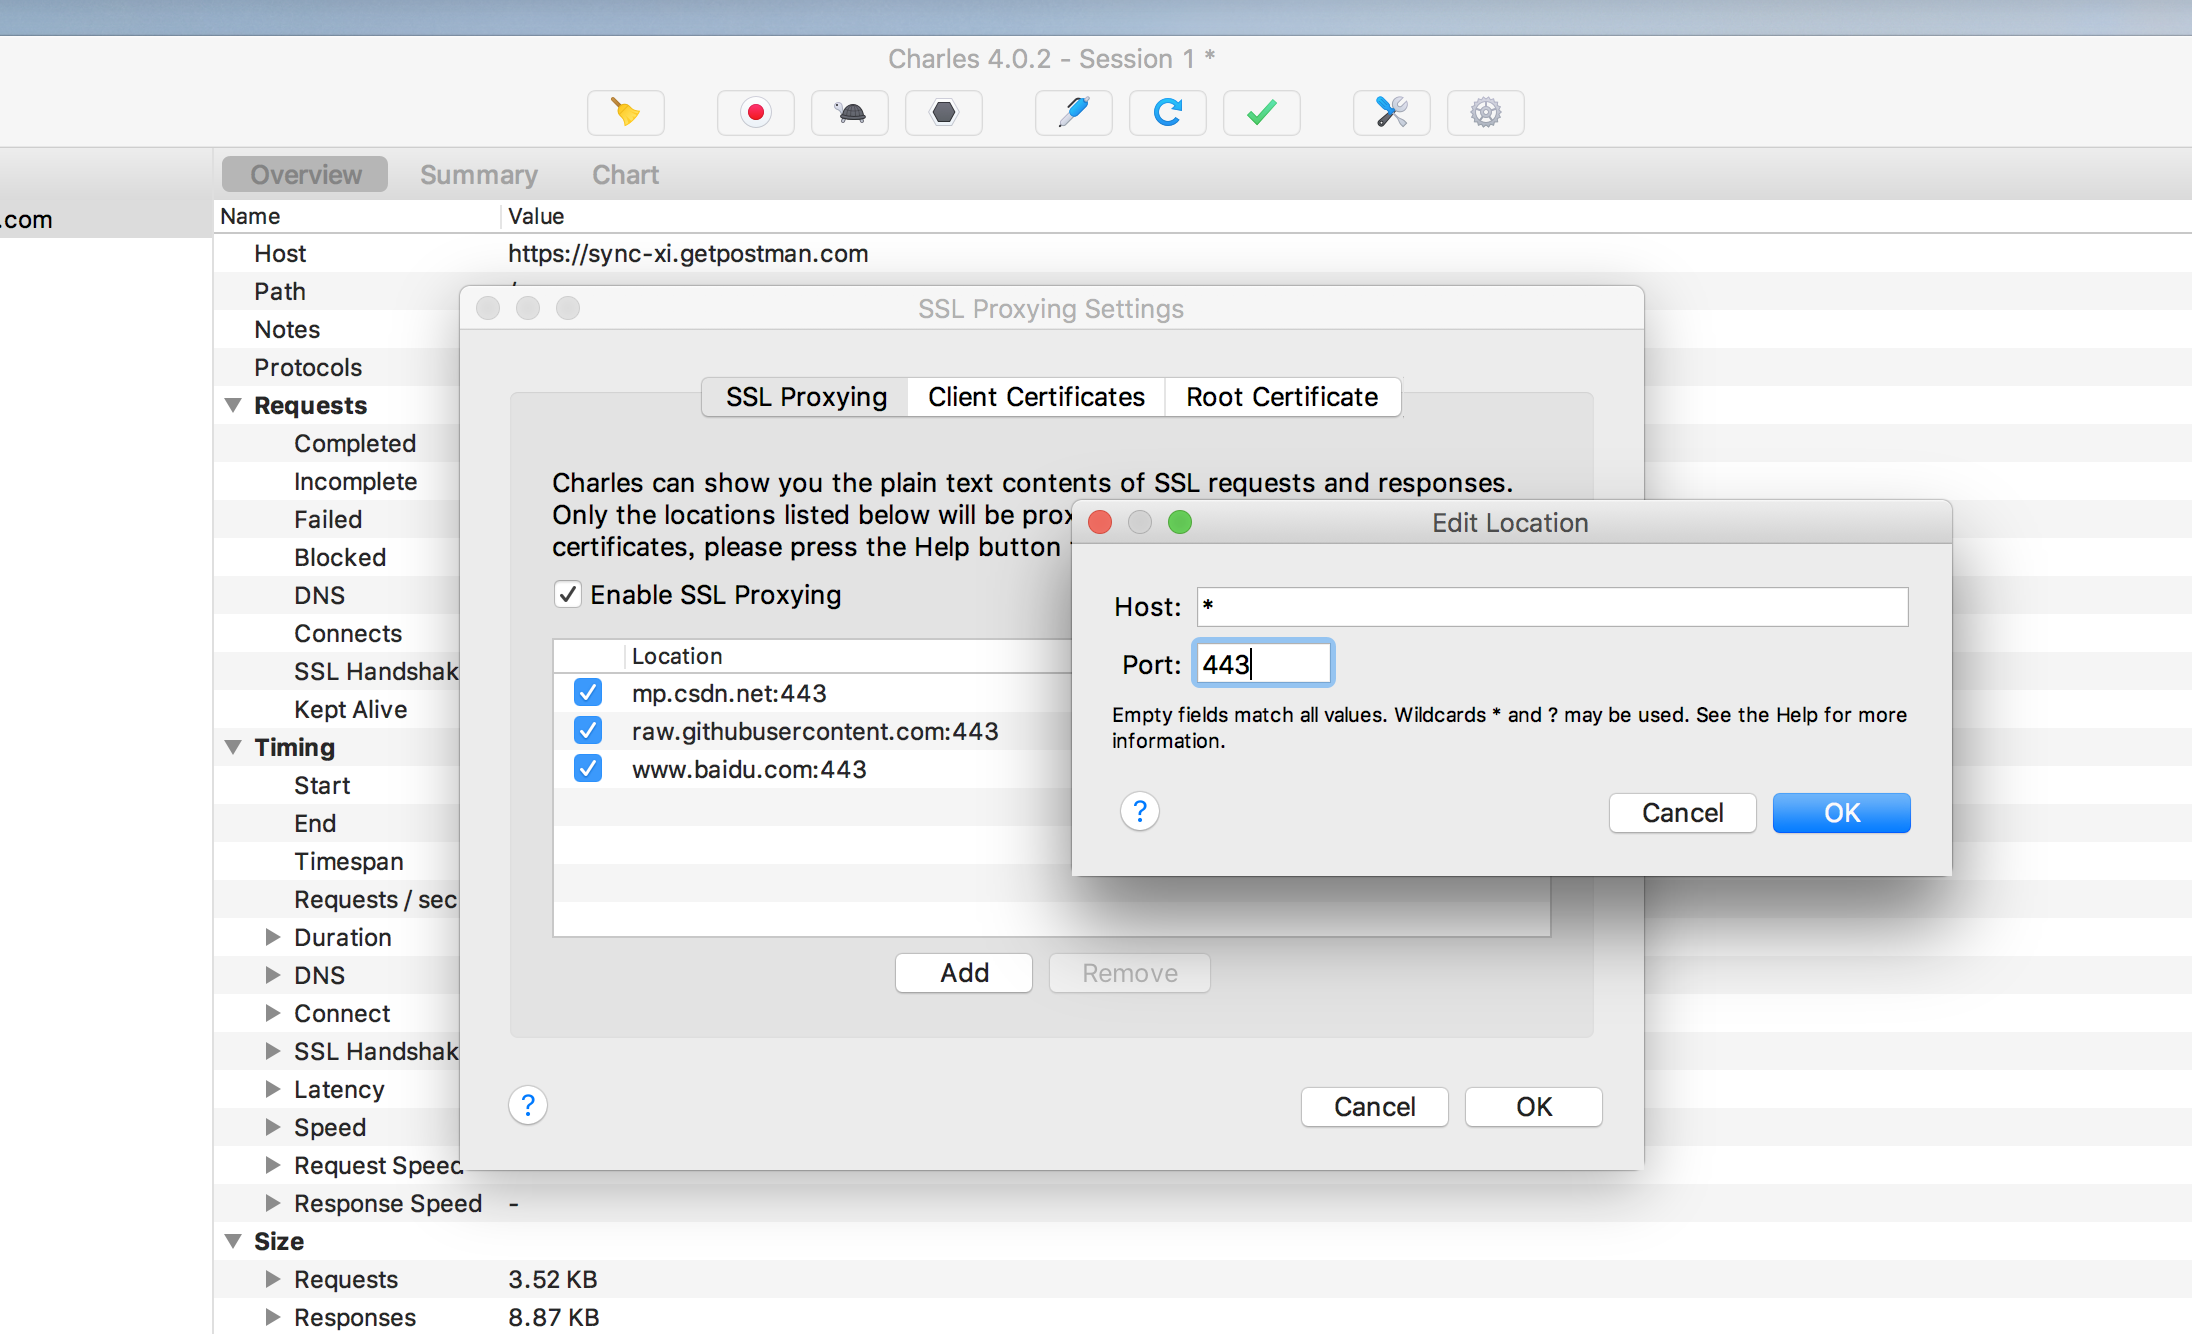Screen dimensions: 2192x1334
Task: Click the Port input field
Action: [x=1260, y=664]
